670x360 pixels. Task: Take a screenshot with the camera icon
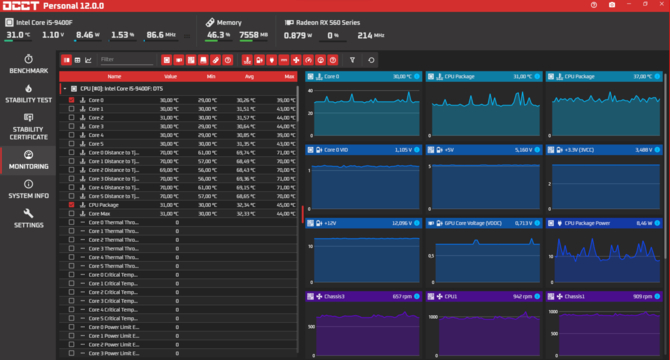(612, 5)
